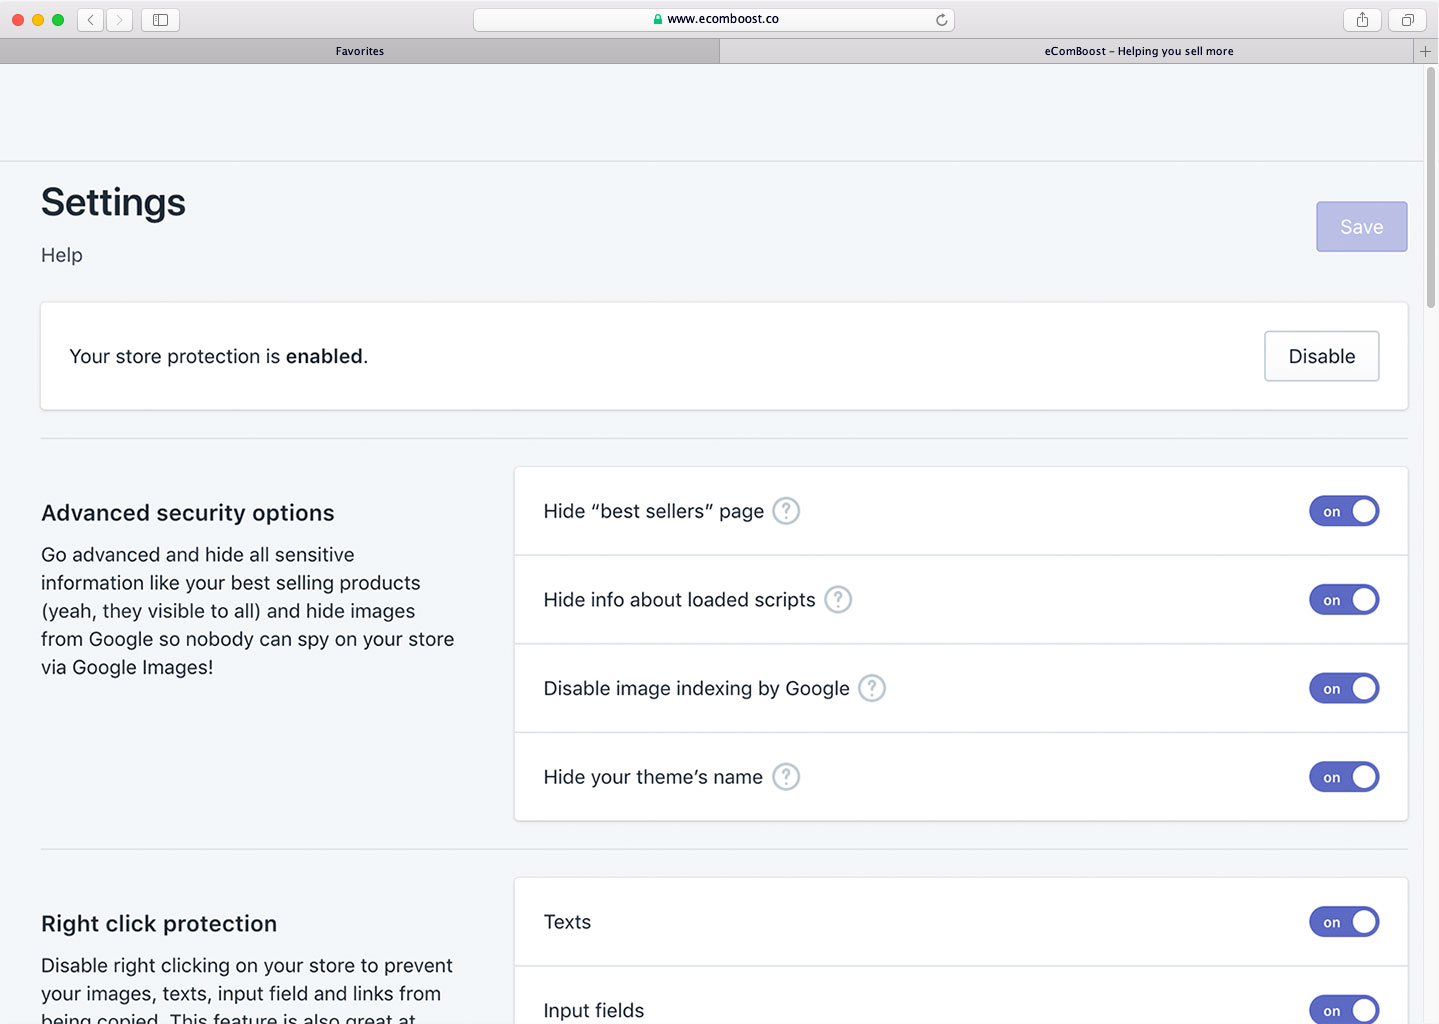
Task: Switch off Hide info about loaded scripts
Action: pyautogui.click(x=1344, y=600)
